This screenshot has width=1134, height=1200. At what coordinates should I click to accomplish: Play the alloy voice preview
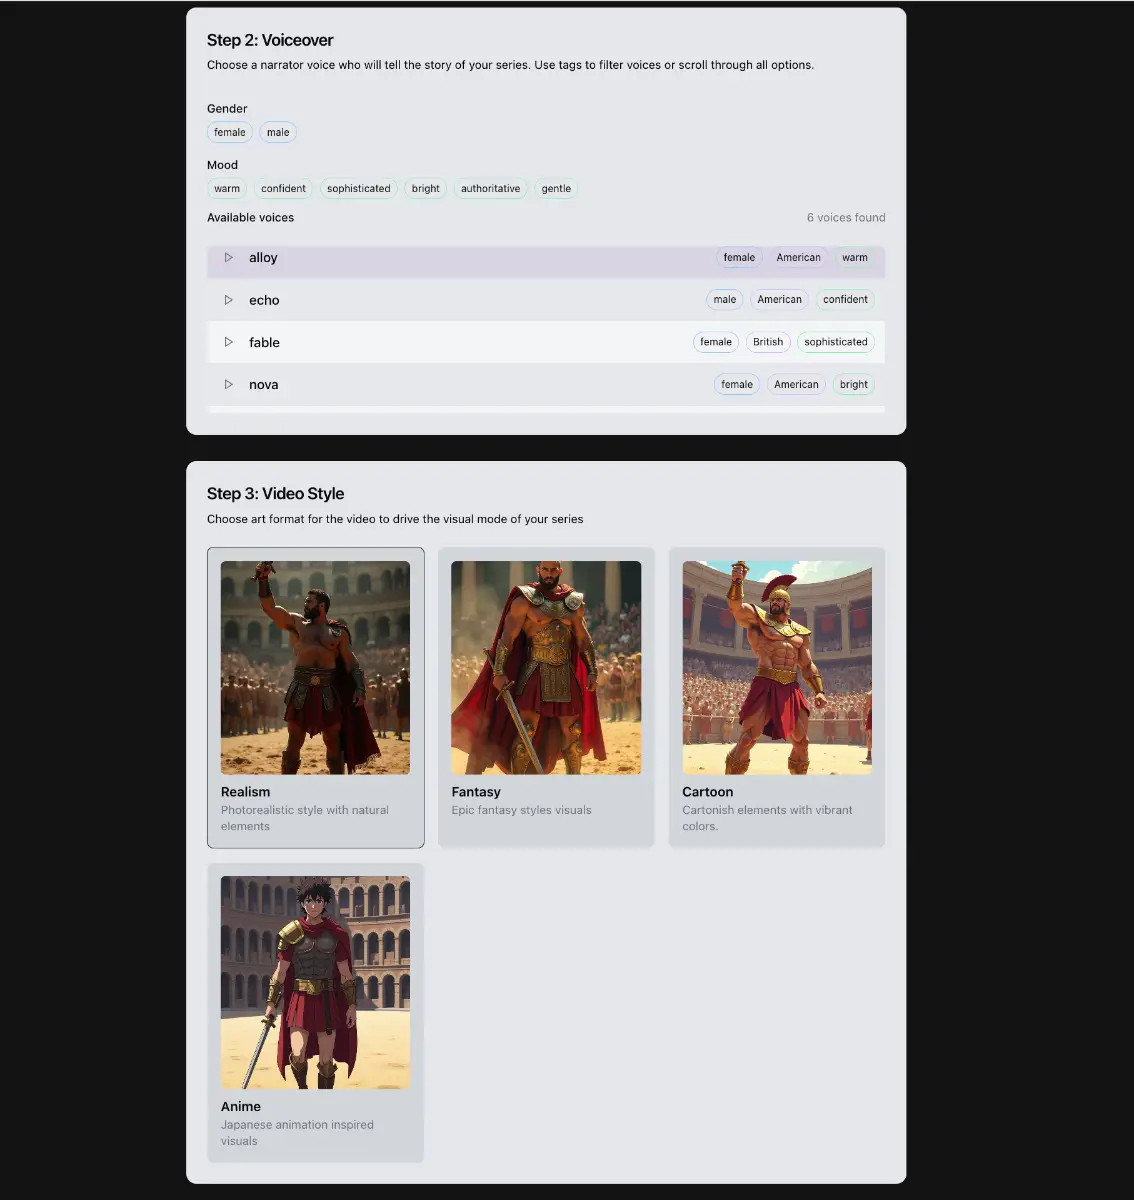tap(228, 258)
